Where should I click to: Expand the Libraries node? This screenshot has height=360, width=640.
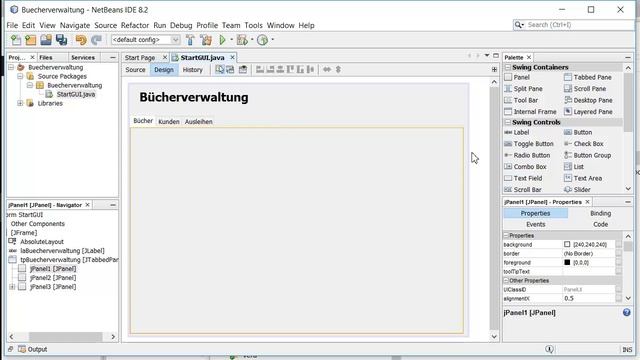point(20,103)
